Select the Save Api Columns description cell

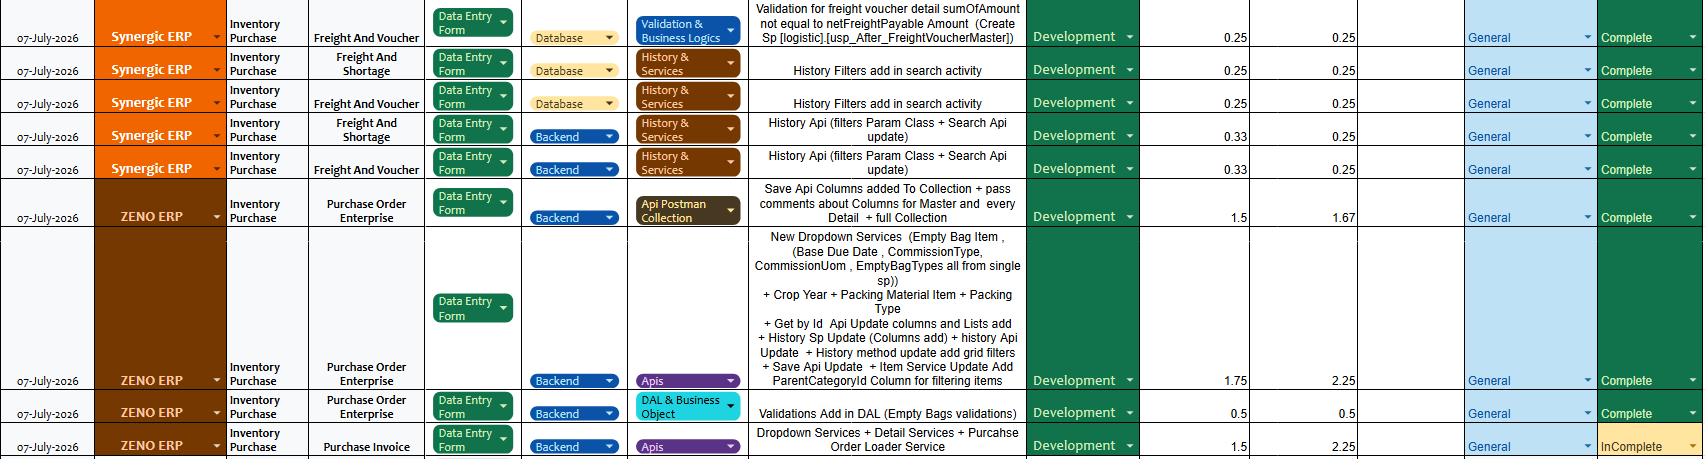(x=887, y=203)
